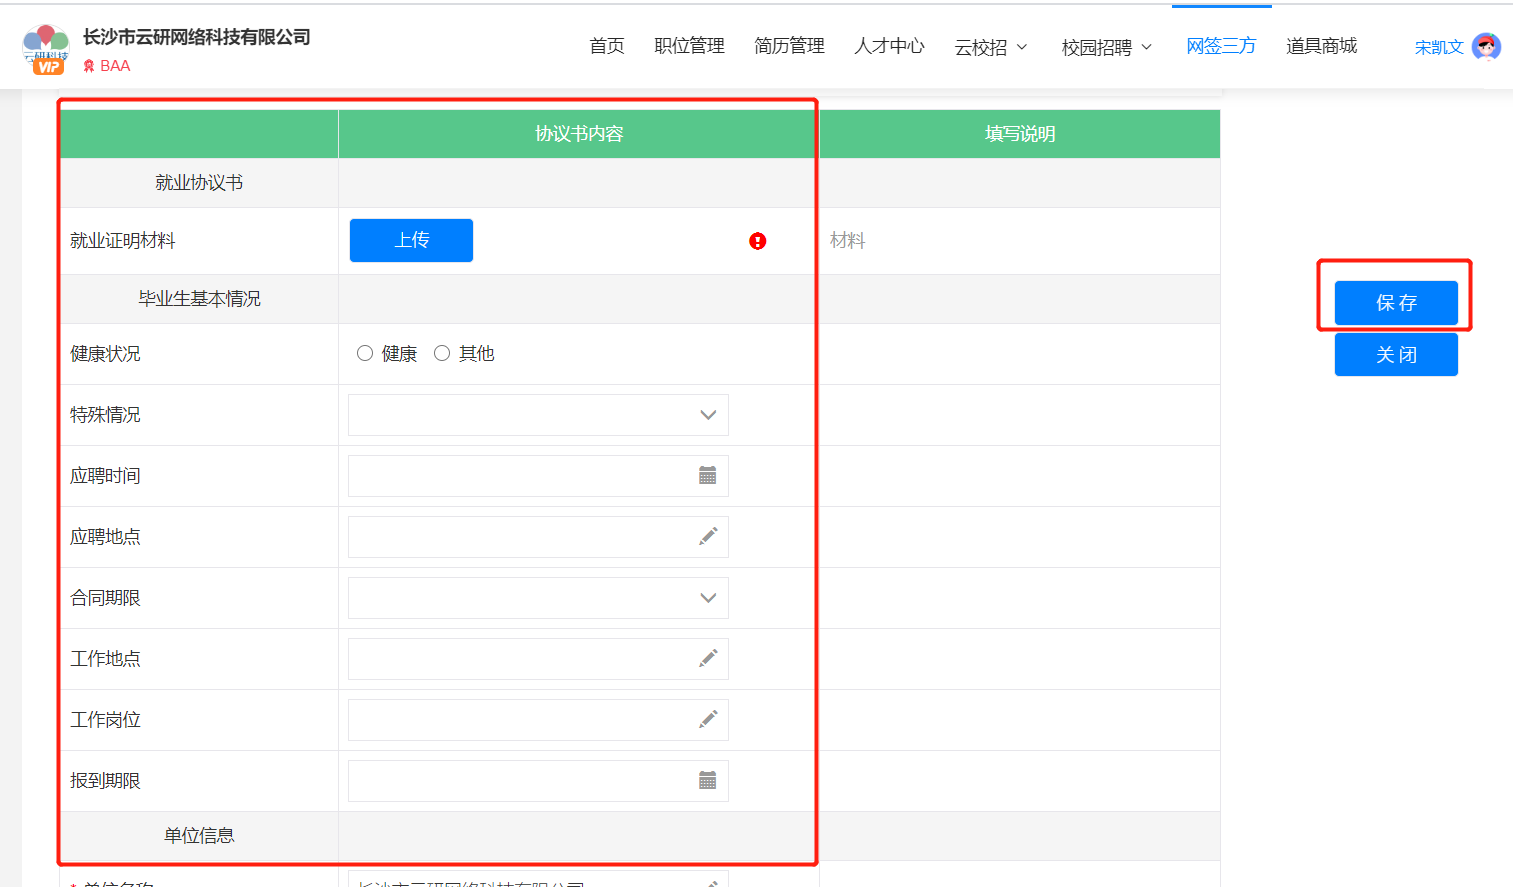Select the 其他 radio option
1513x893 pixels.
click(441, 352)
